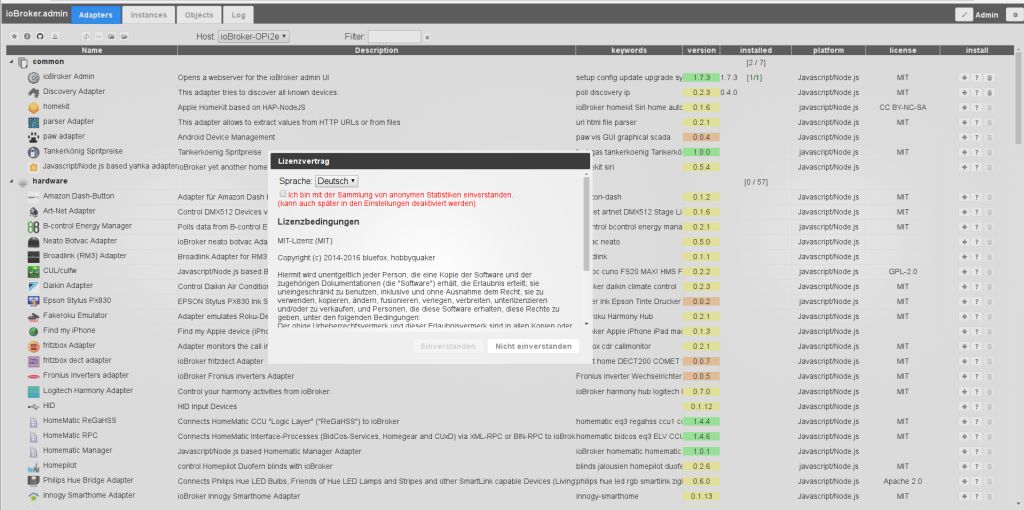Click the plus install icon for paw adapter
This screenshot has height=510, width=1024.
[964, 137]
